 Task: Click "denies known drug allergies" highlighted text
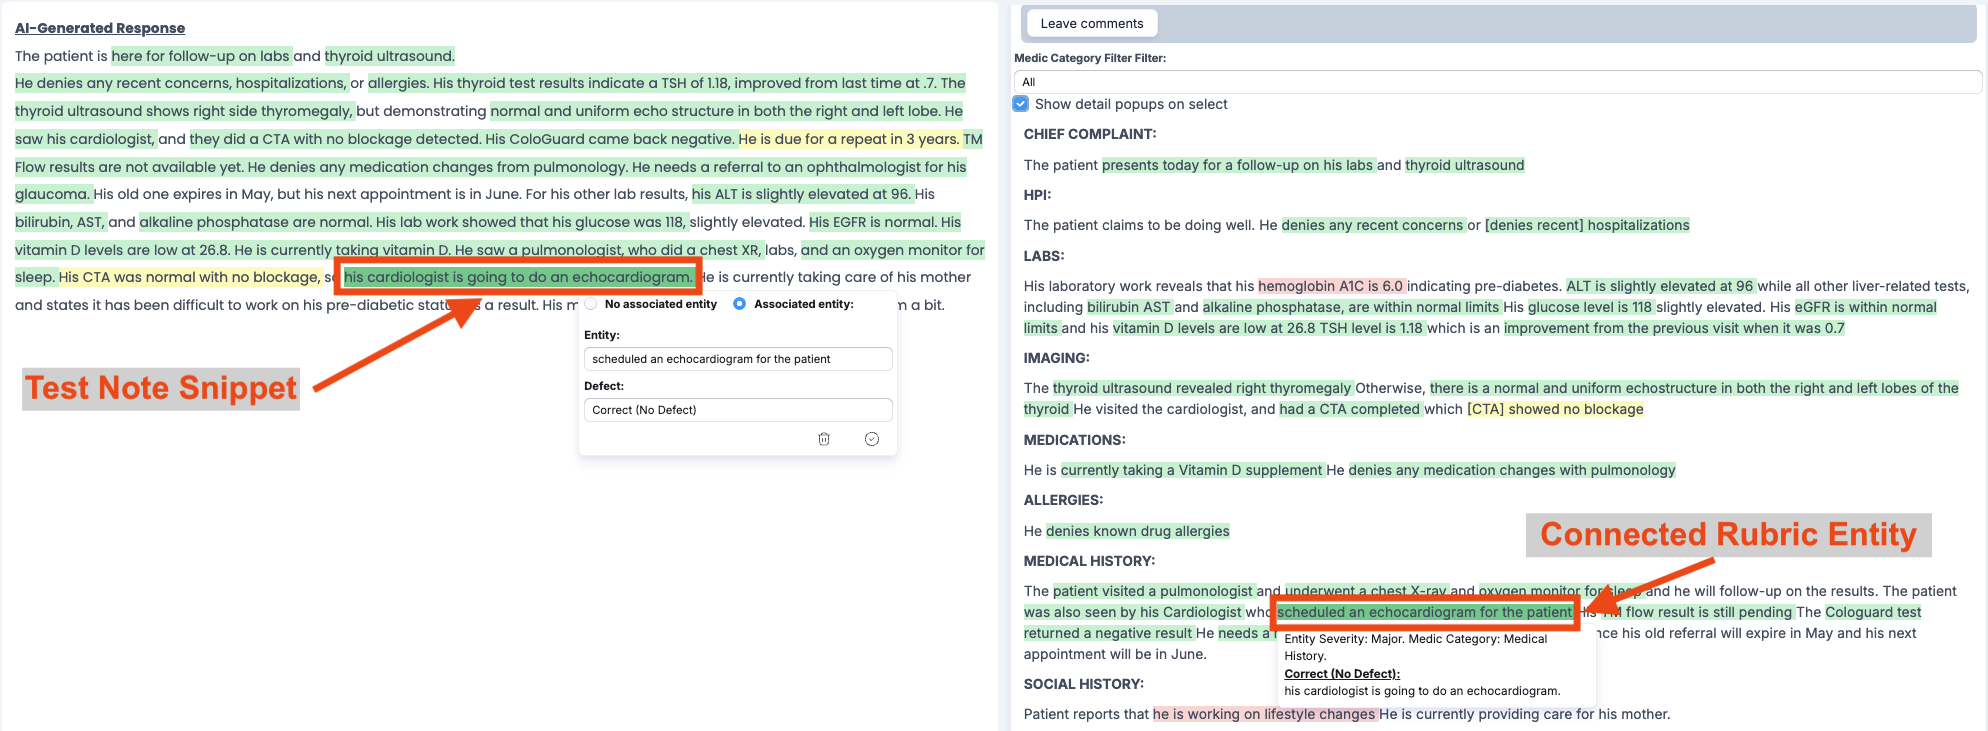click(x=1137, y=531)
